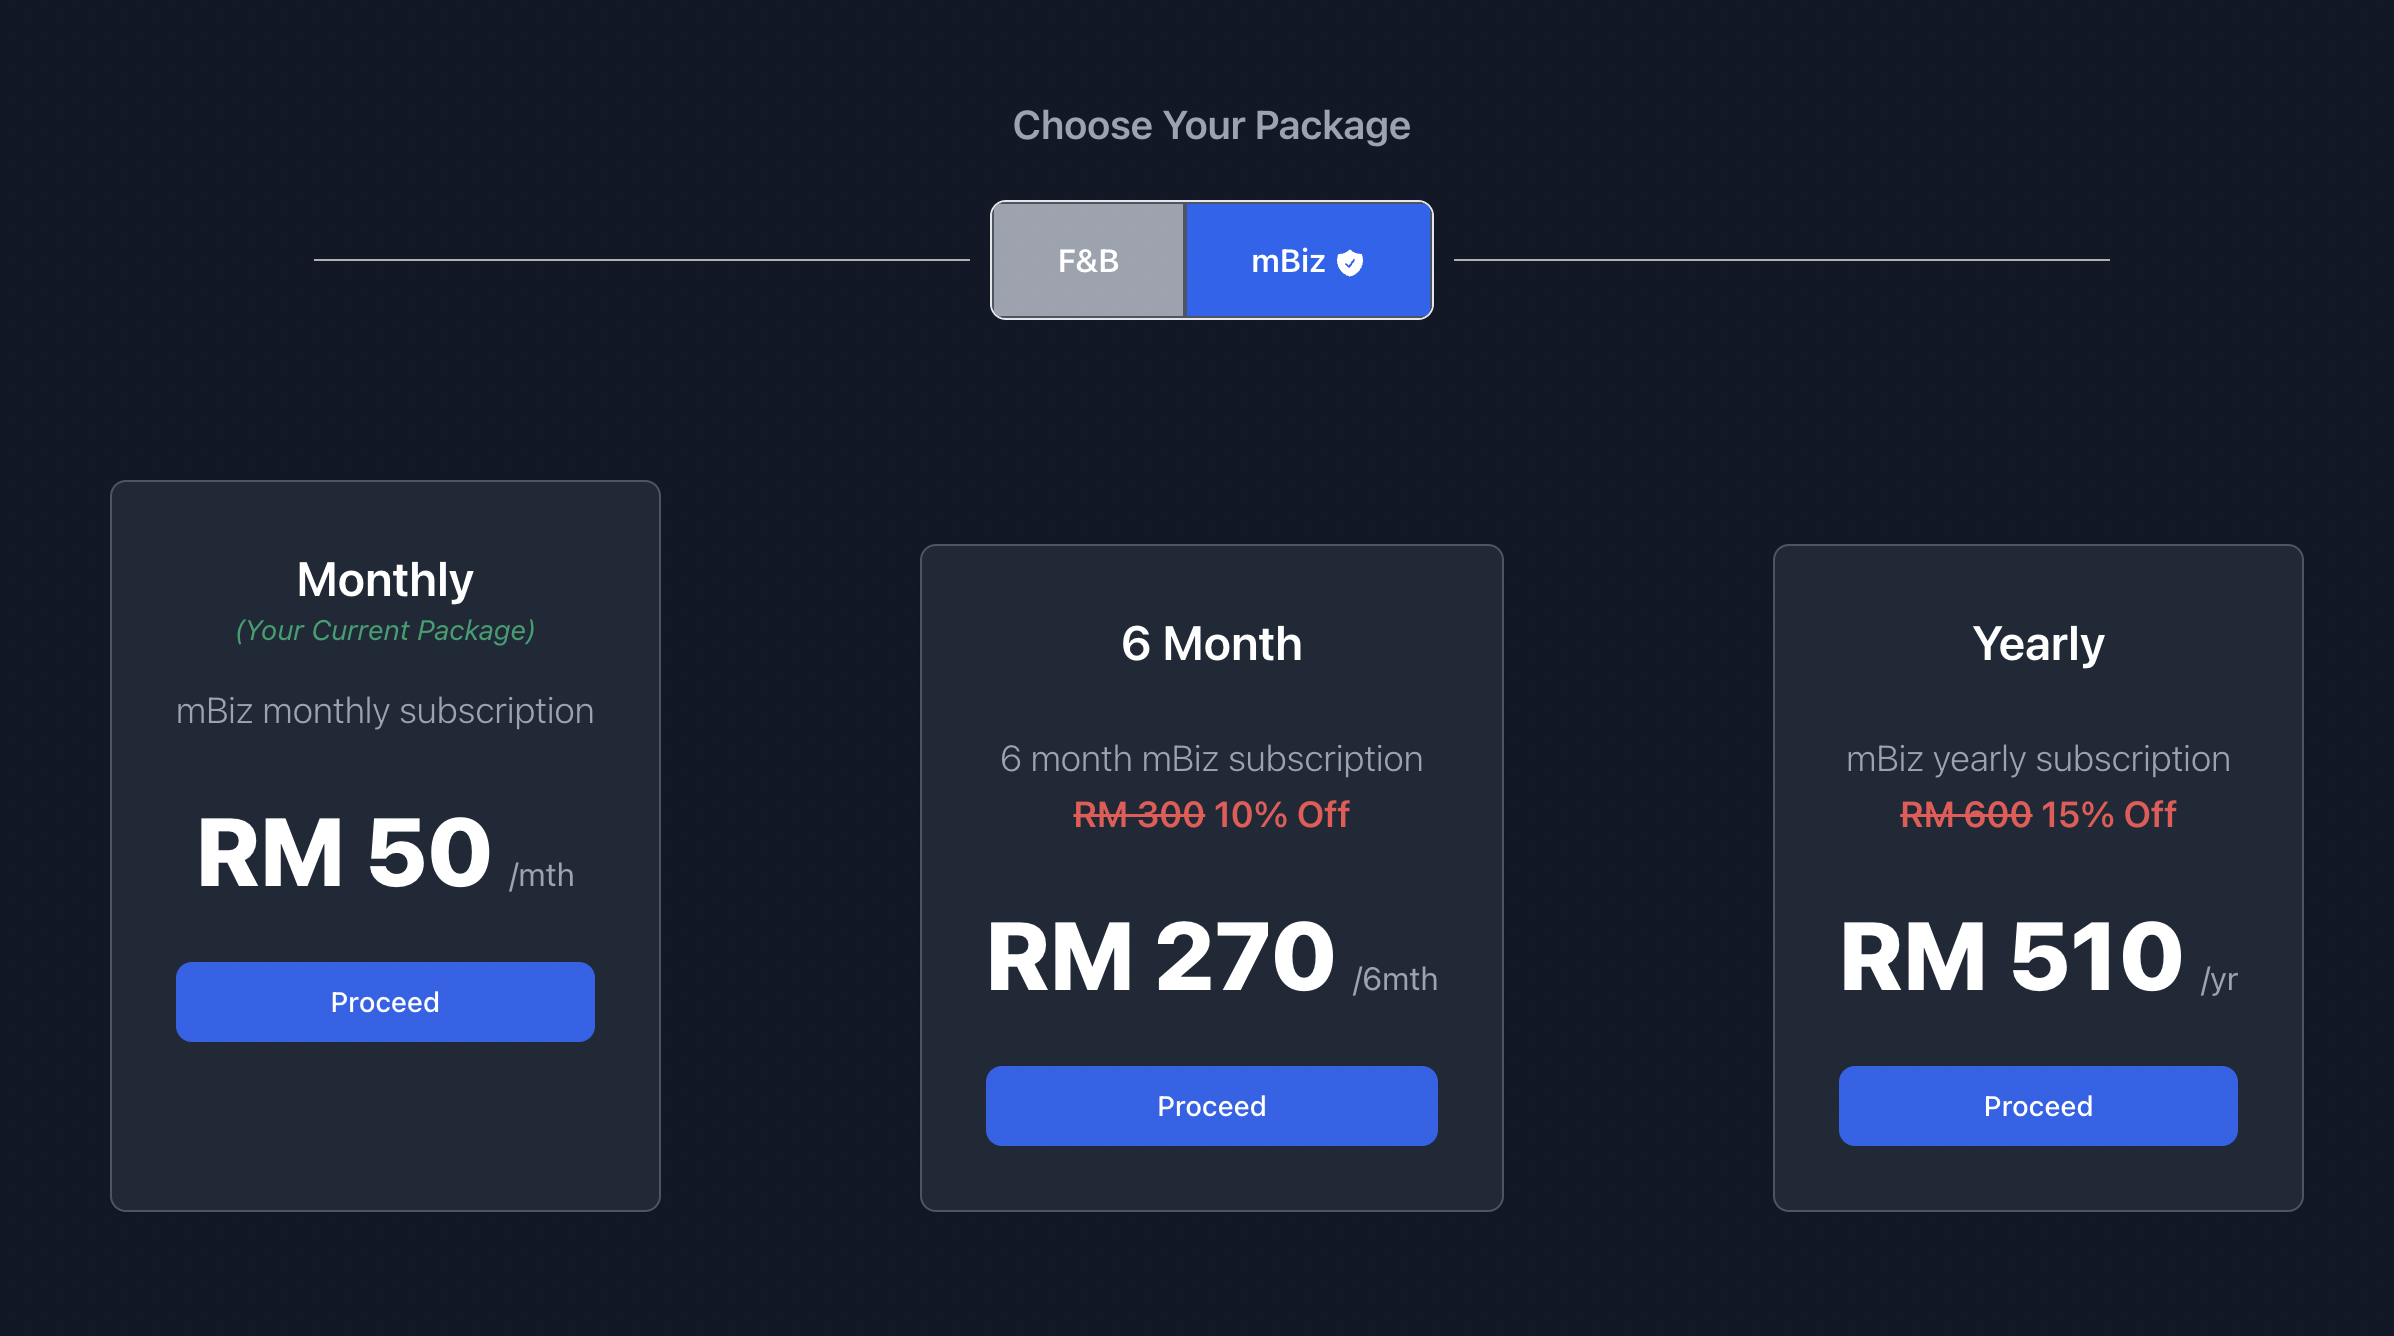Click the struck-through RM 600 price
The height and width of the screenshot is (1336, 2394).
(x=1965, y=815)
